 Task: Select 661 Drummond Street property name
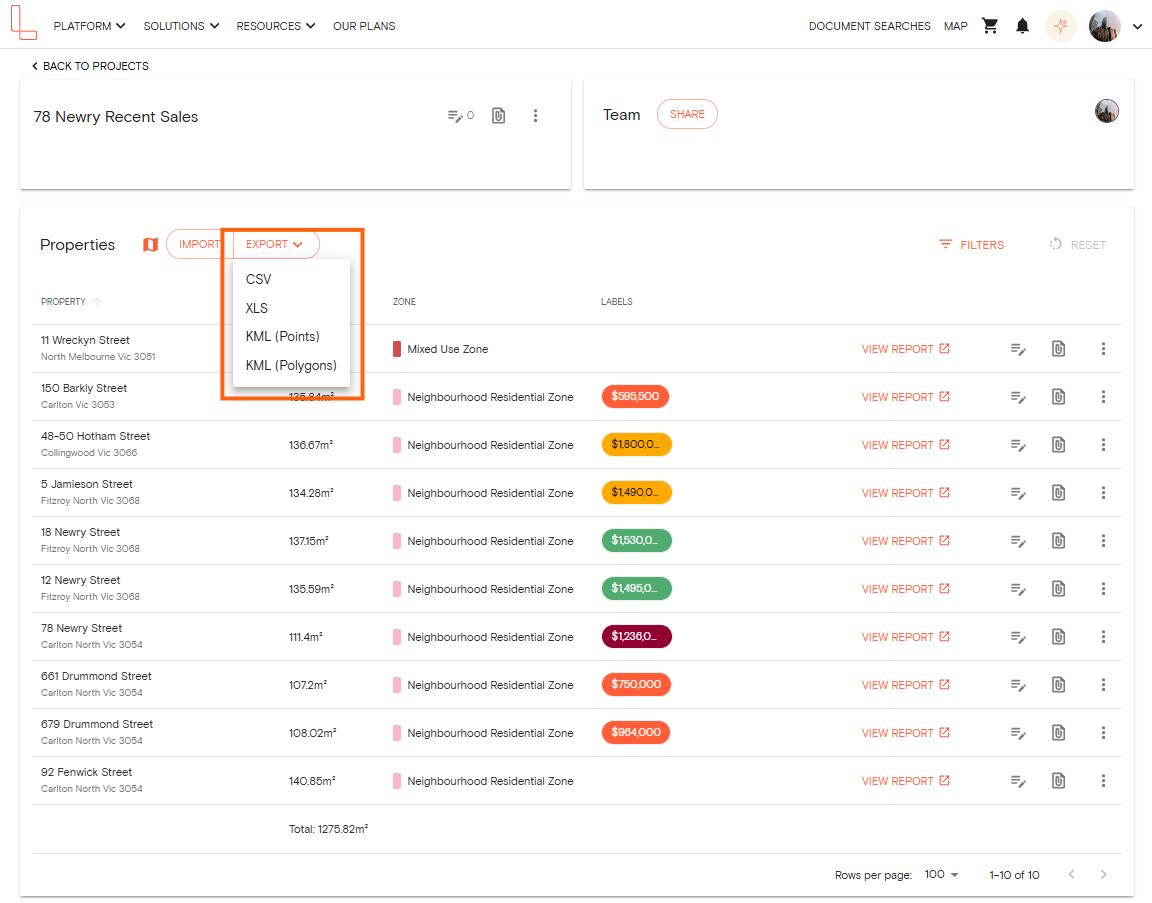[96, 676]
